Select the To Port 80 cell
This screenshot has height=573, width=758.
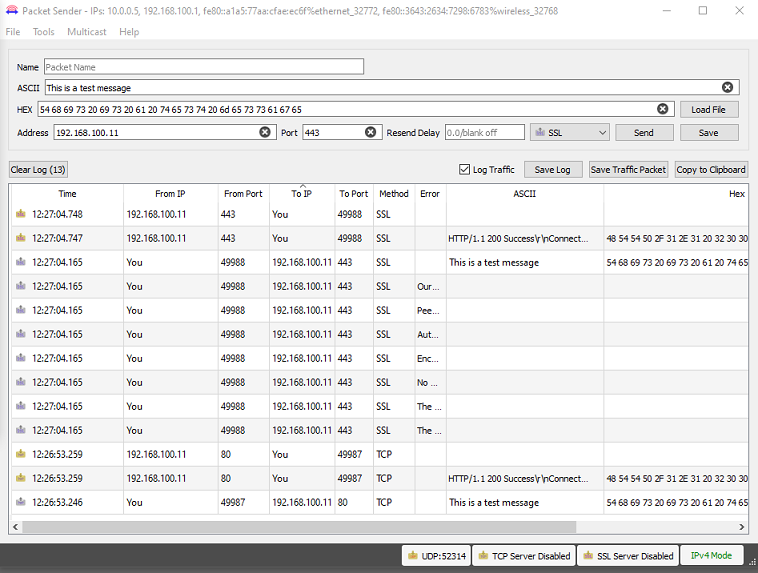[353, 502]
